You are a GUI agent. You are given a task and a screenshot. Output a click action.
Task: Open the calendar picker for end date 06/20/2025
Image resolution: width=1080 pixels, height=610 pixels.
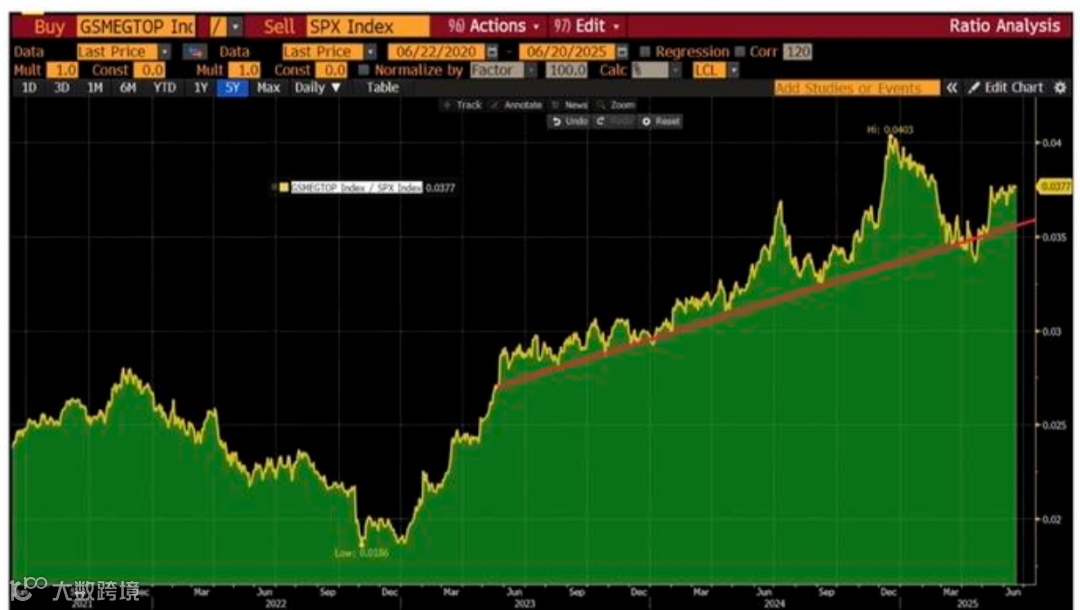point(622,52)
